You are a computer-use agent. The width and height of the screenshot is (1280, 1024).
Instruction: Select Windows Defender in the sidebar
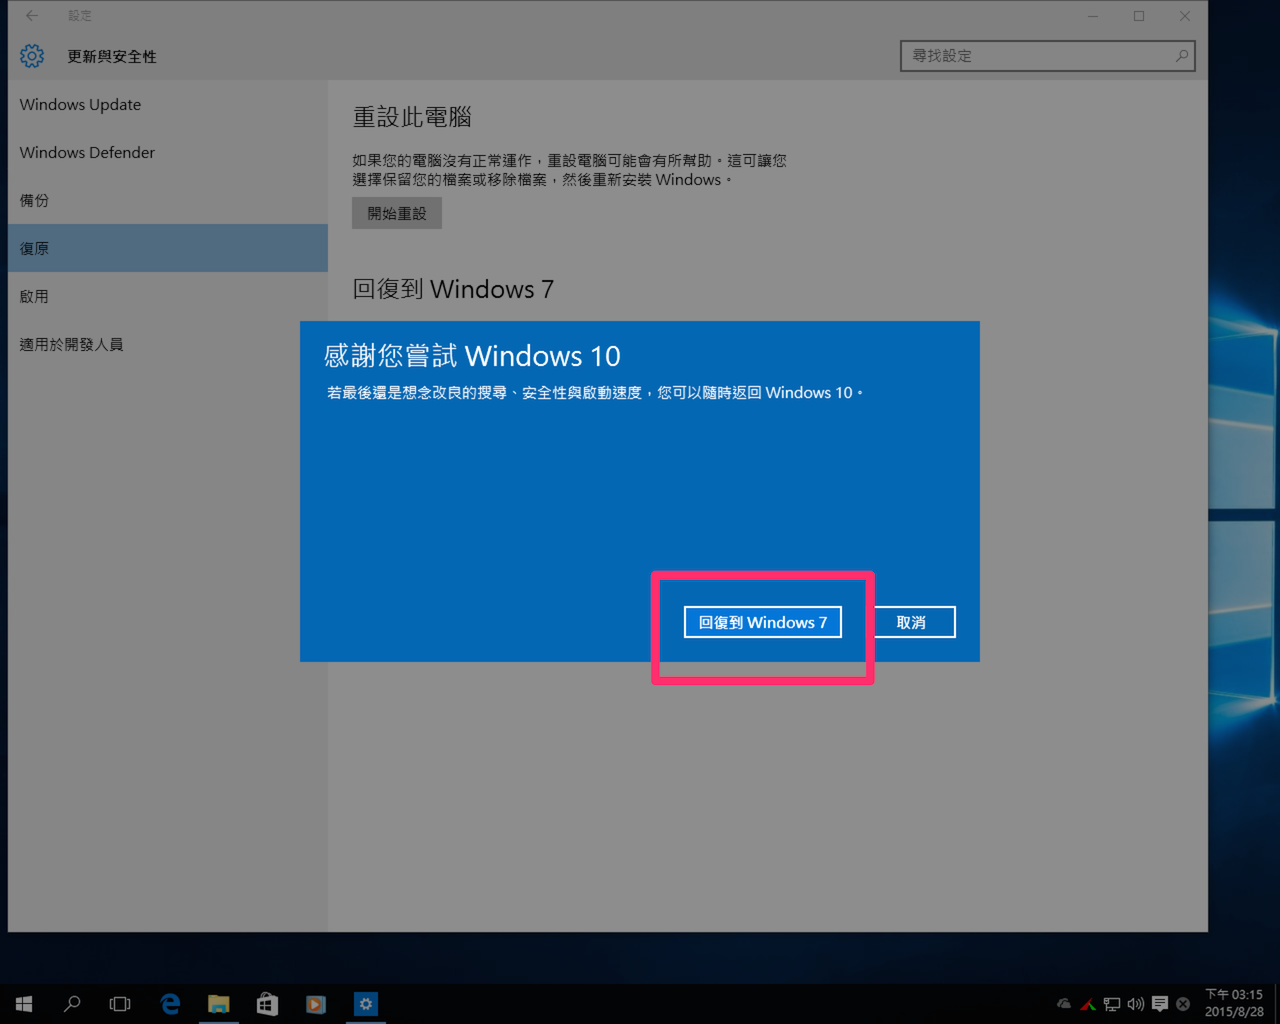click(x=168, y=152)
